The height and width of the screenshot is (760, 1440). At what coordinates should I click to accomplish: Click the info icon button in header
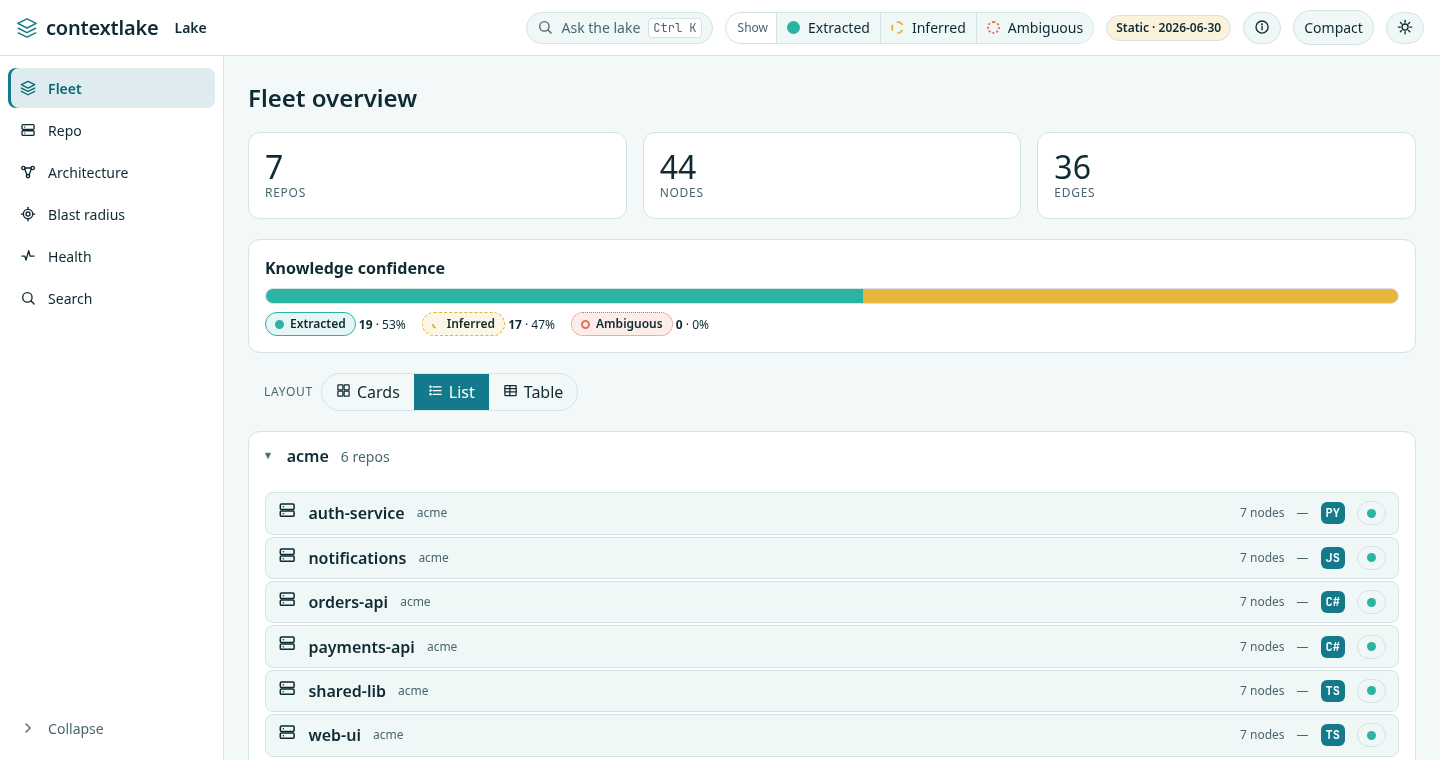pos(1262,28)
